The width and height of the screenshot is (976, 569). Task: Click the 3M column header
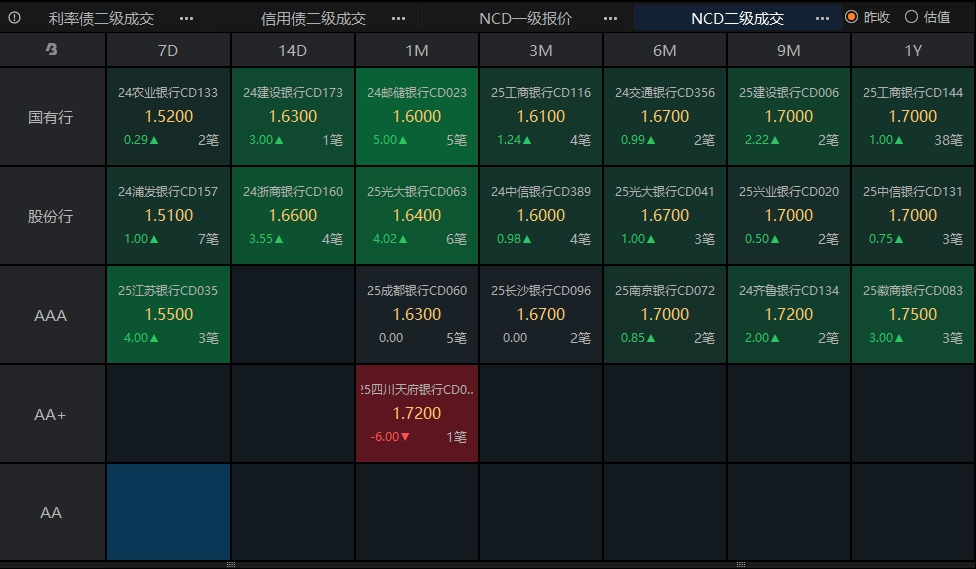540,50
